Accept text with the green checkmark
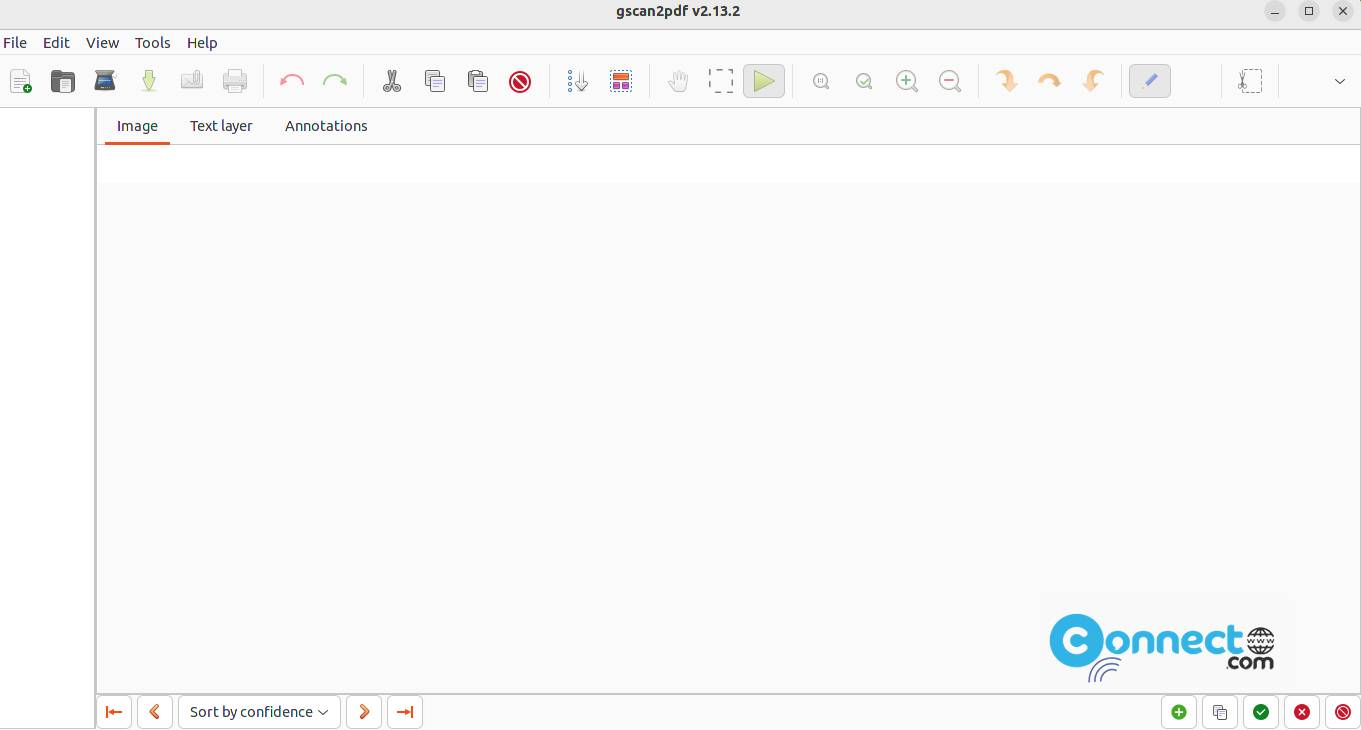Viewport: 1361px width, 730px height. point(1261,712)
